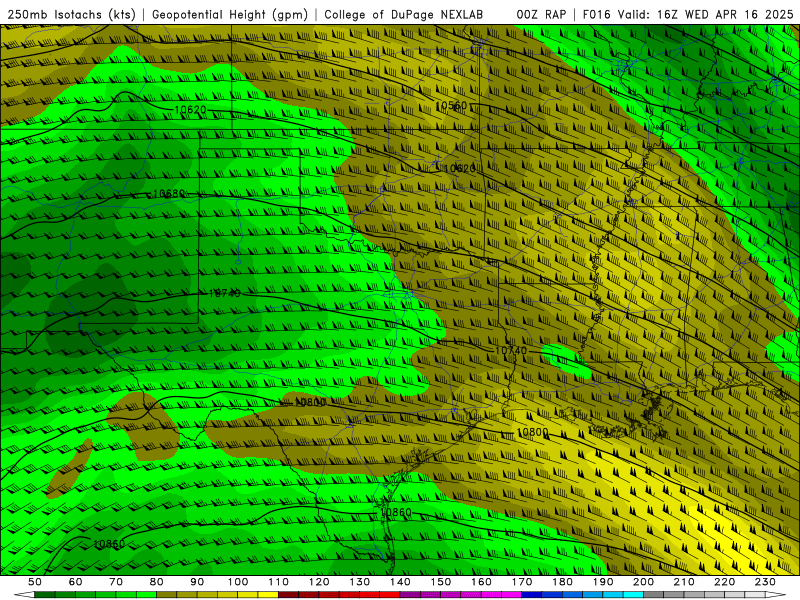Click the 100 kts color bar tick label
This screenshot has width=800, height=600.
pyautogui.click(x=238, y=582)
